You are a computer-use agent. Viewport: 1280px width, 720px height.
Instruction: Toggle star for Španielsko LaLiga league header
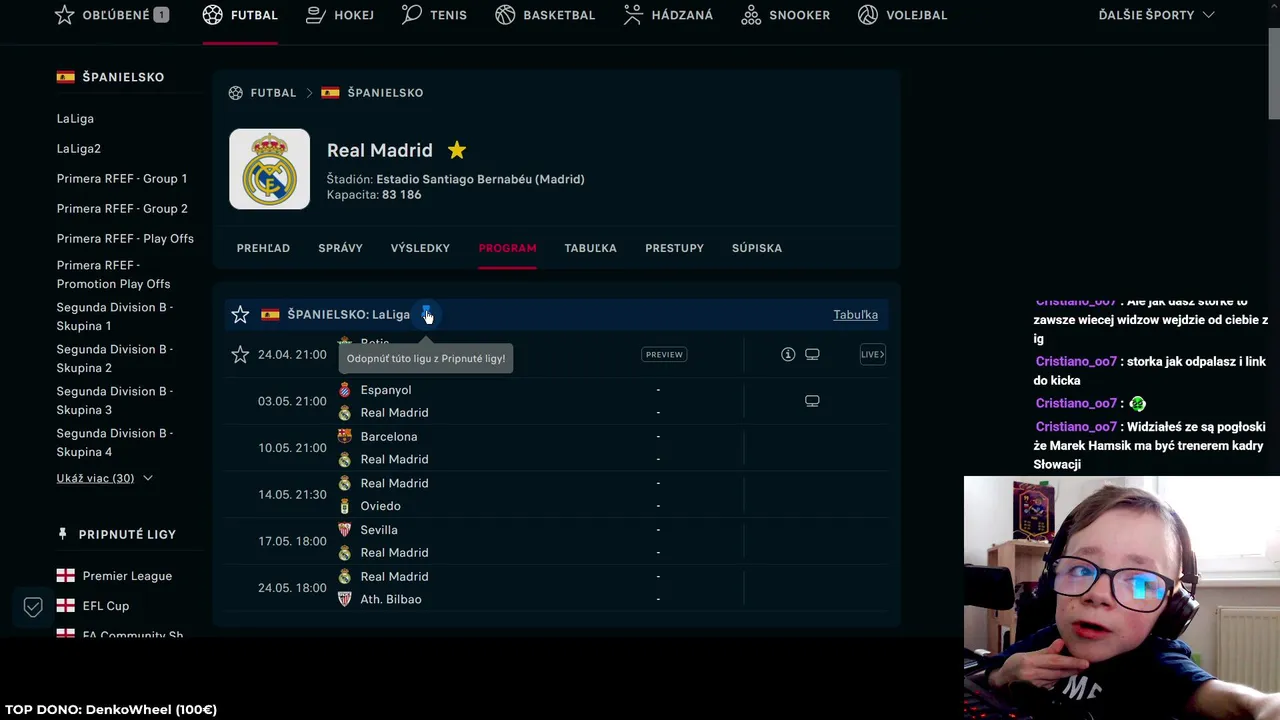240,315
